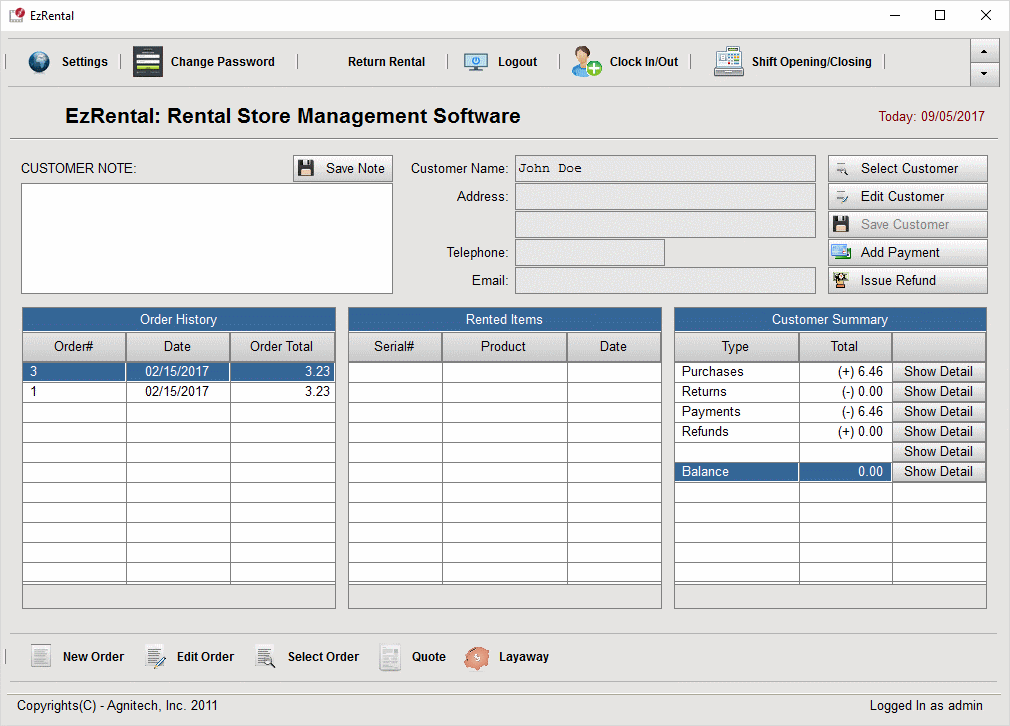
Task: Open Shift Opening/Closing cash register icon
Action: point(728,62)
